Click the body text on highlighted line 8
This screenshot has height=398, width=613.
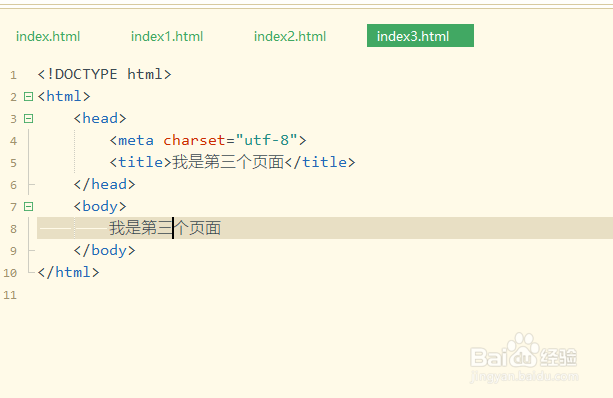coord(165,228)
